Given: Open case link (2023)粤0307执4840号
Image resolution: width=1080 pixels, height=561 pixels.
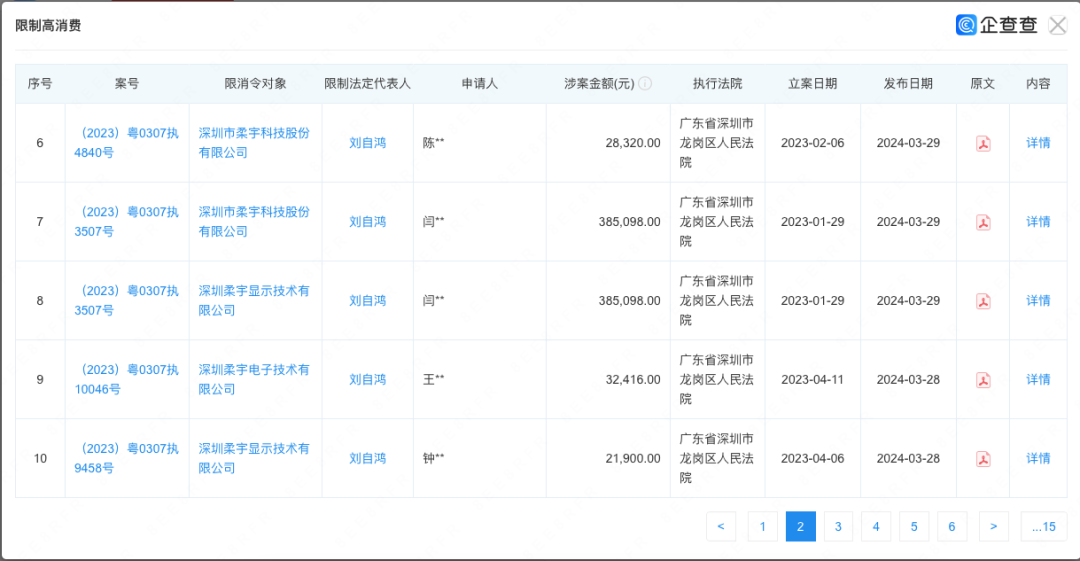Looking at the screenshot, I should point(126,142).
